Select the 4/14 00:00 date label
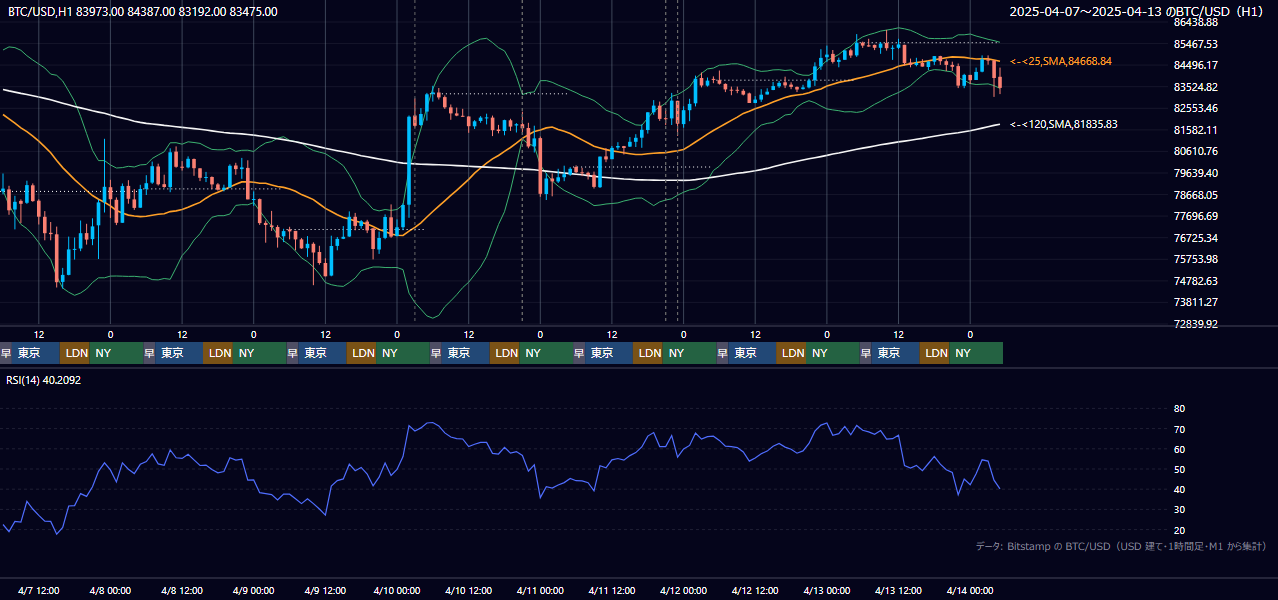The width and height of the screenshot is (1278, 600). pyautogui.click(x=969, y=590)
